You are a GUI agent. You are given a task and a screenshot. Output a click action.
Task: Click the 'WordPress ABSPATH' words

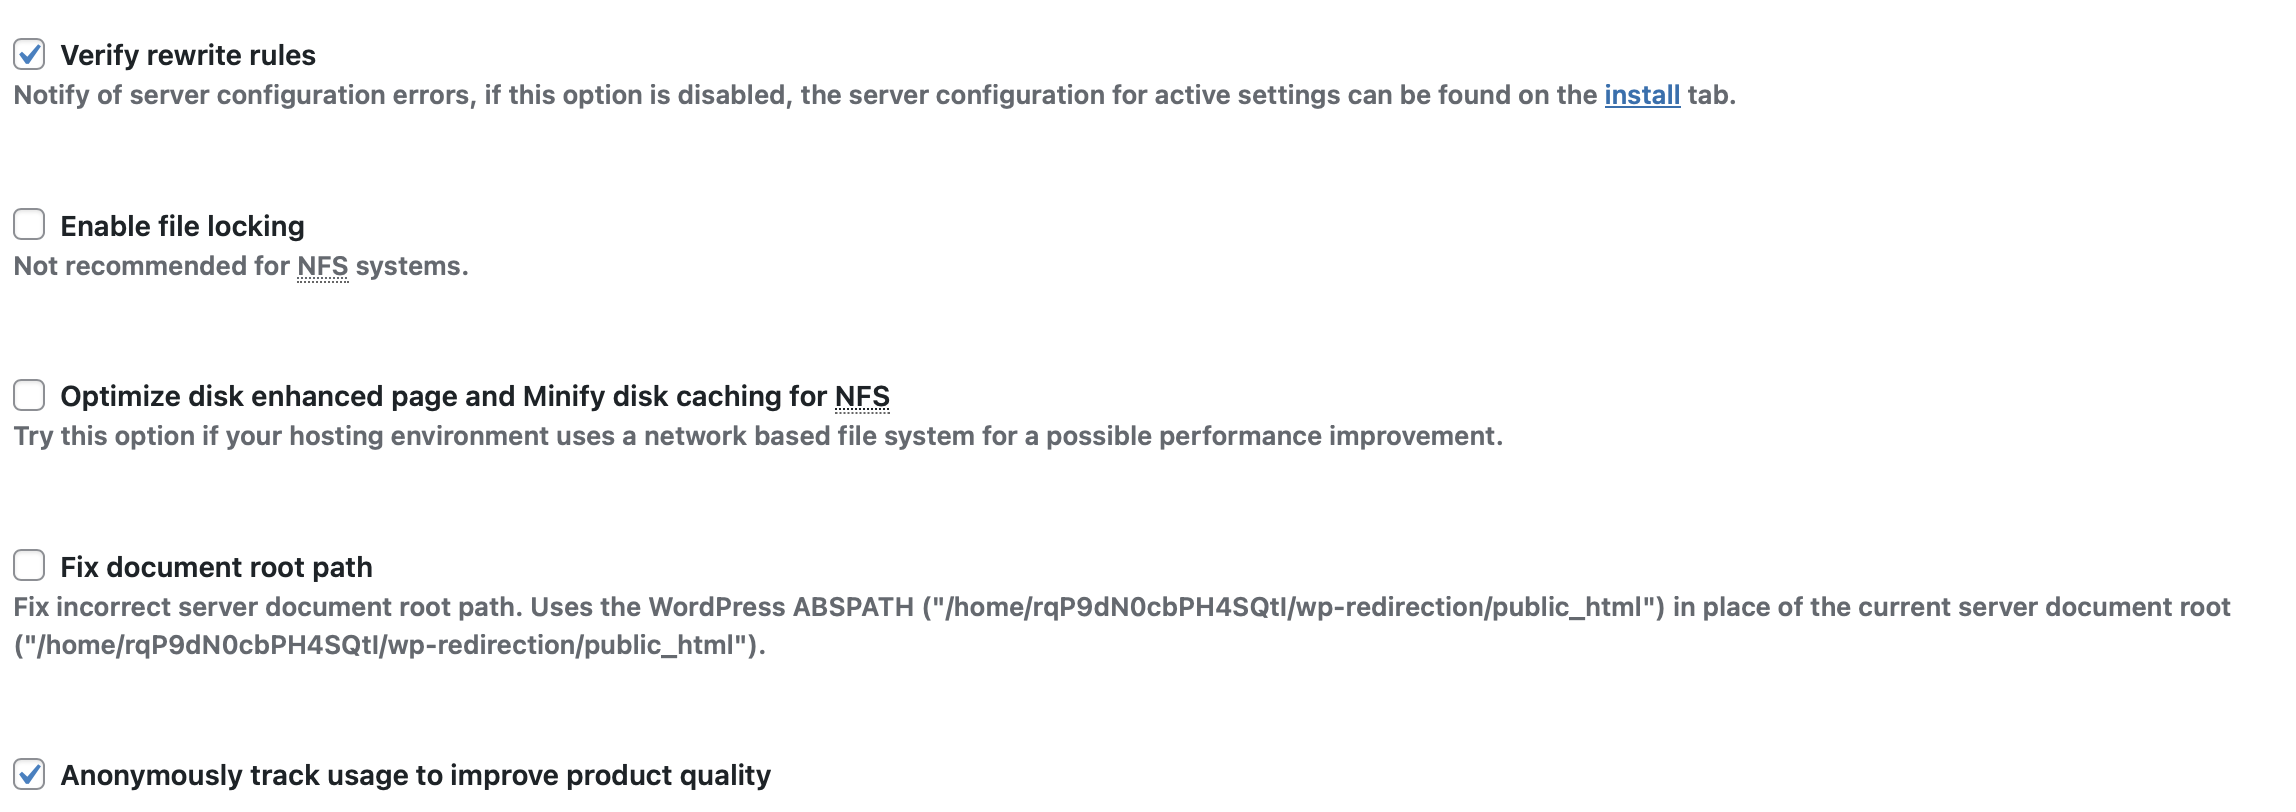tap(781, 607)
